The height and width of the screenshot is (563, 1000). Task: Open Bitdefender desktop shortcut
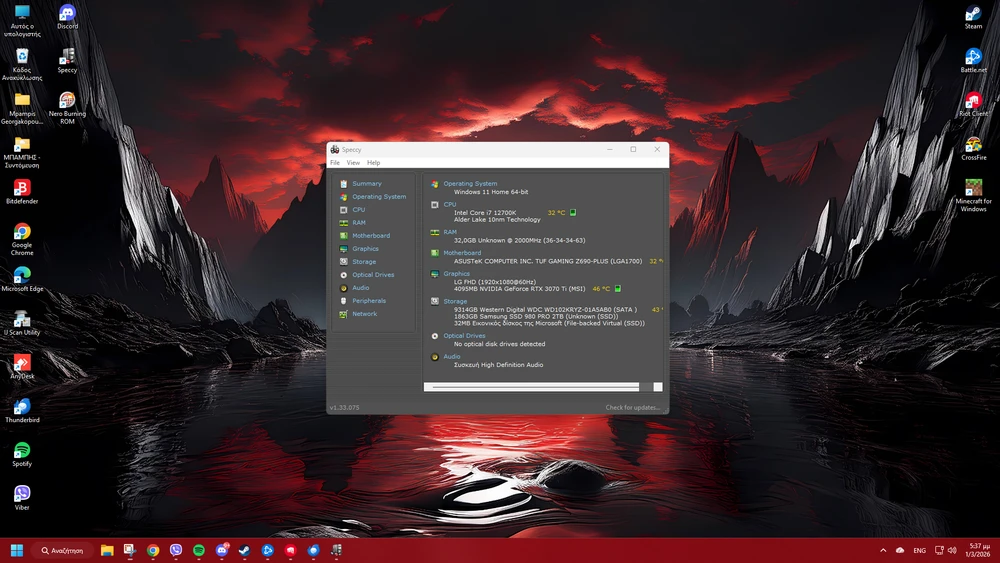click(22, 188)
